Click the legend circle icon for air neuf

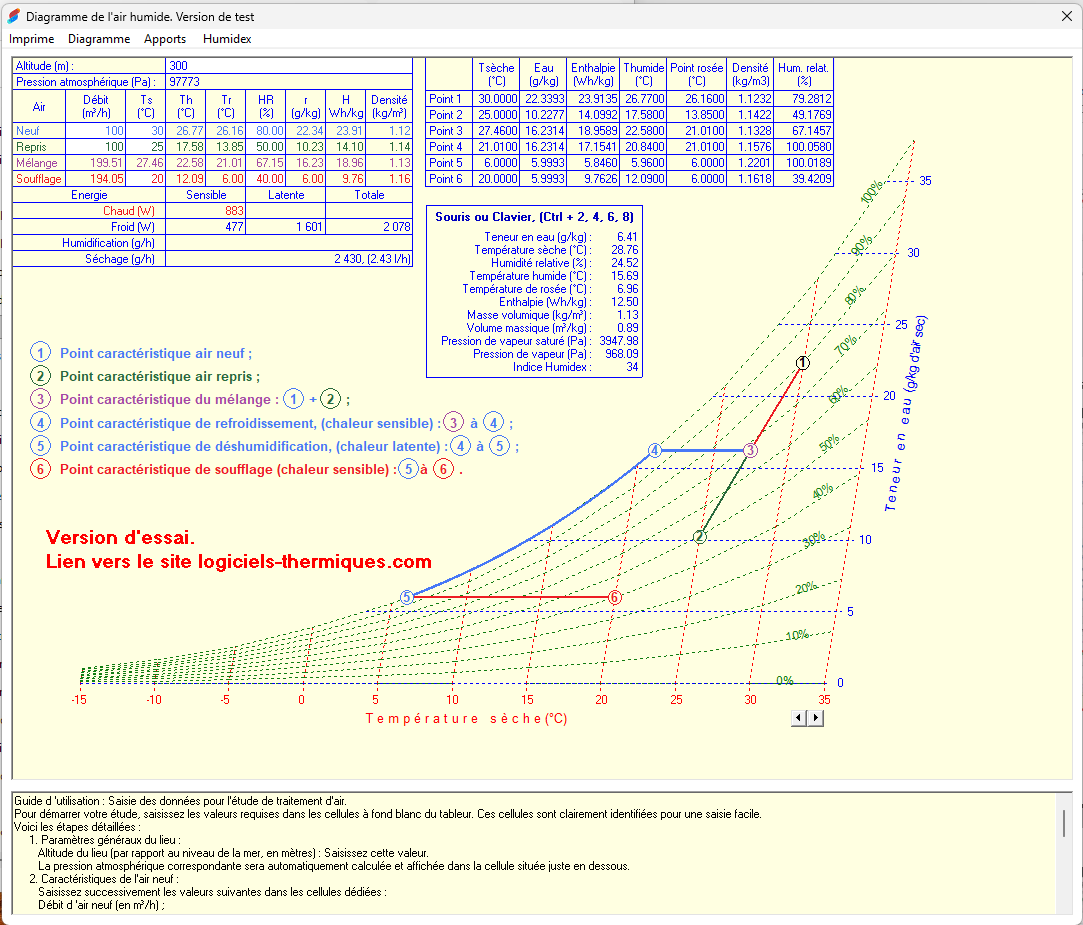coord(40,352)
